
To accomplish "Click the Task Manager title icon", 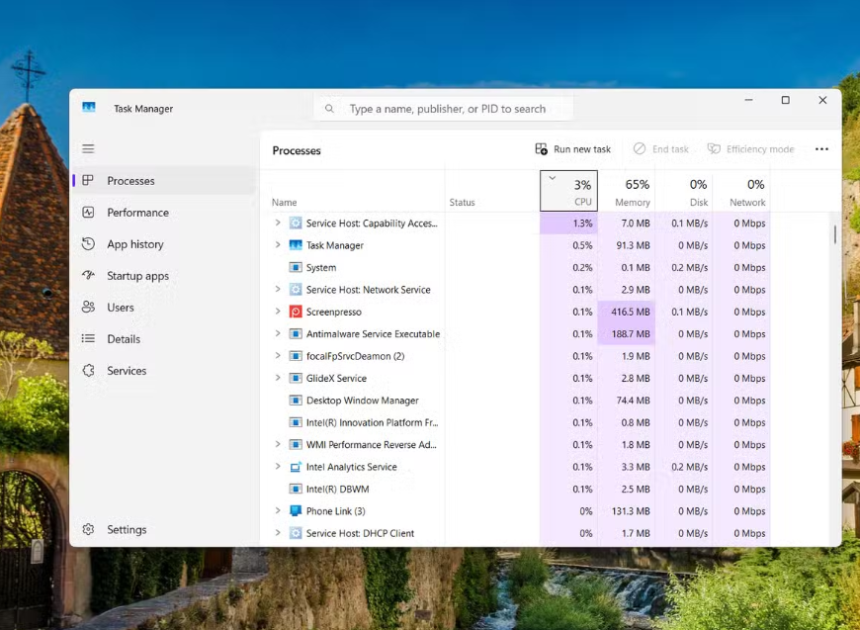I will 89,107.
